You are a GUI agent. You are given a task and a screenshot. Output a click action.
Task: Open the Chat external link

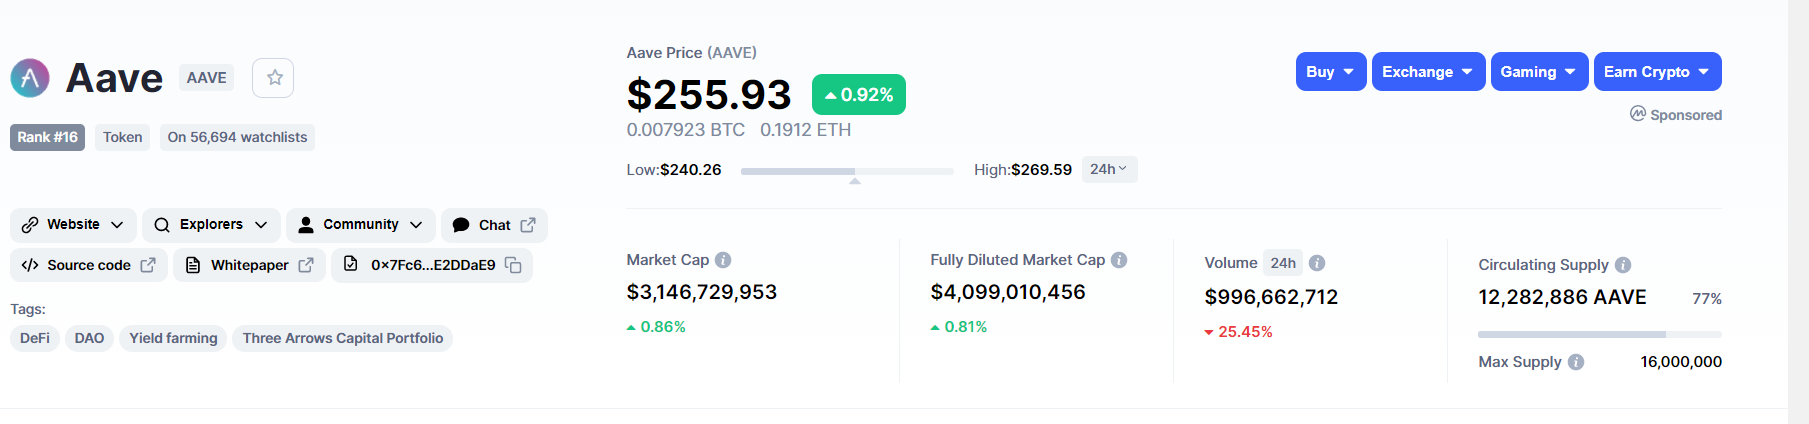(x=494, y=225)
